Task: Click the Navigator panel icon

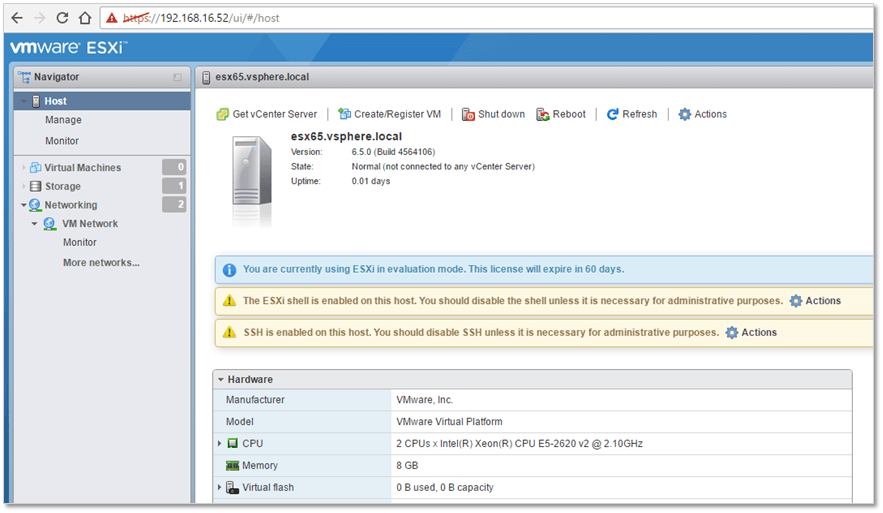Action: (x=24, y=77)
